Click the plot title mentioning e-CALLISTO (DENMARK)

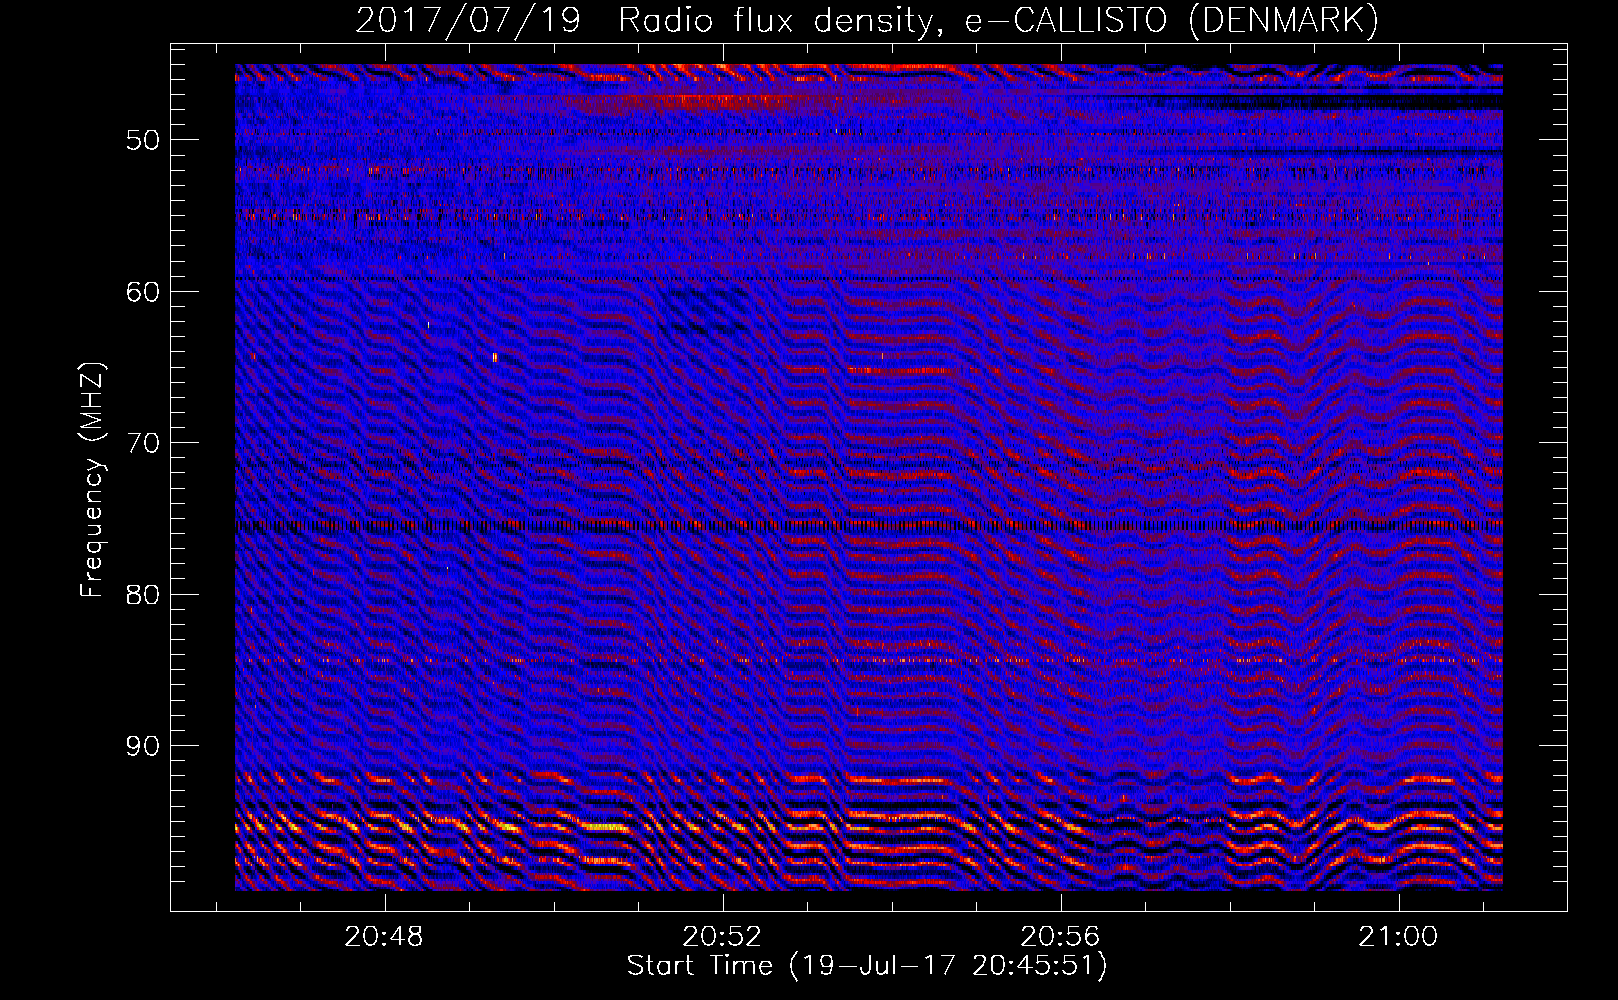click(x=867, y=20)
